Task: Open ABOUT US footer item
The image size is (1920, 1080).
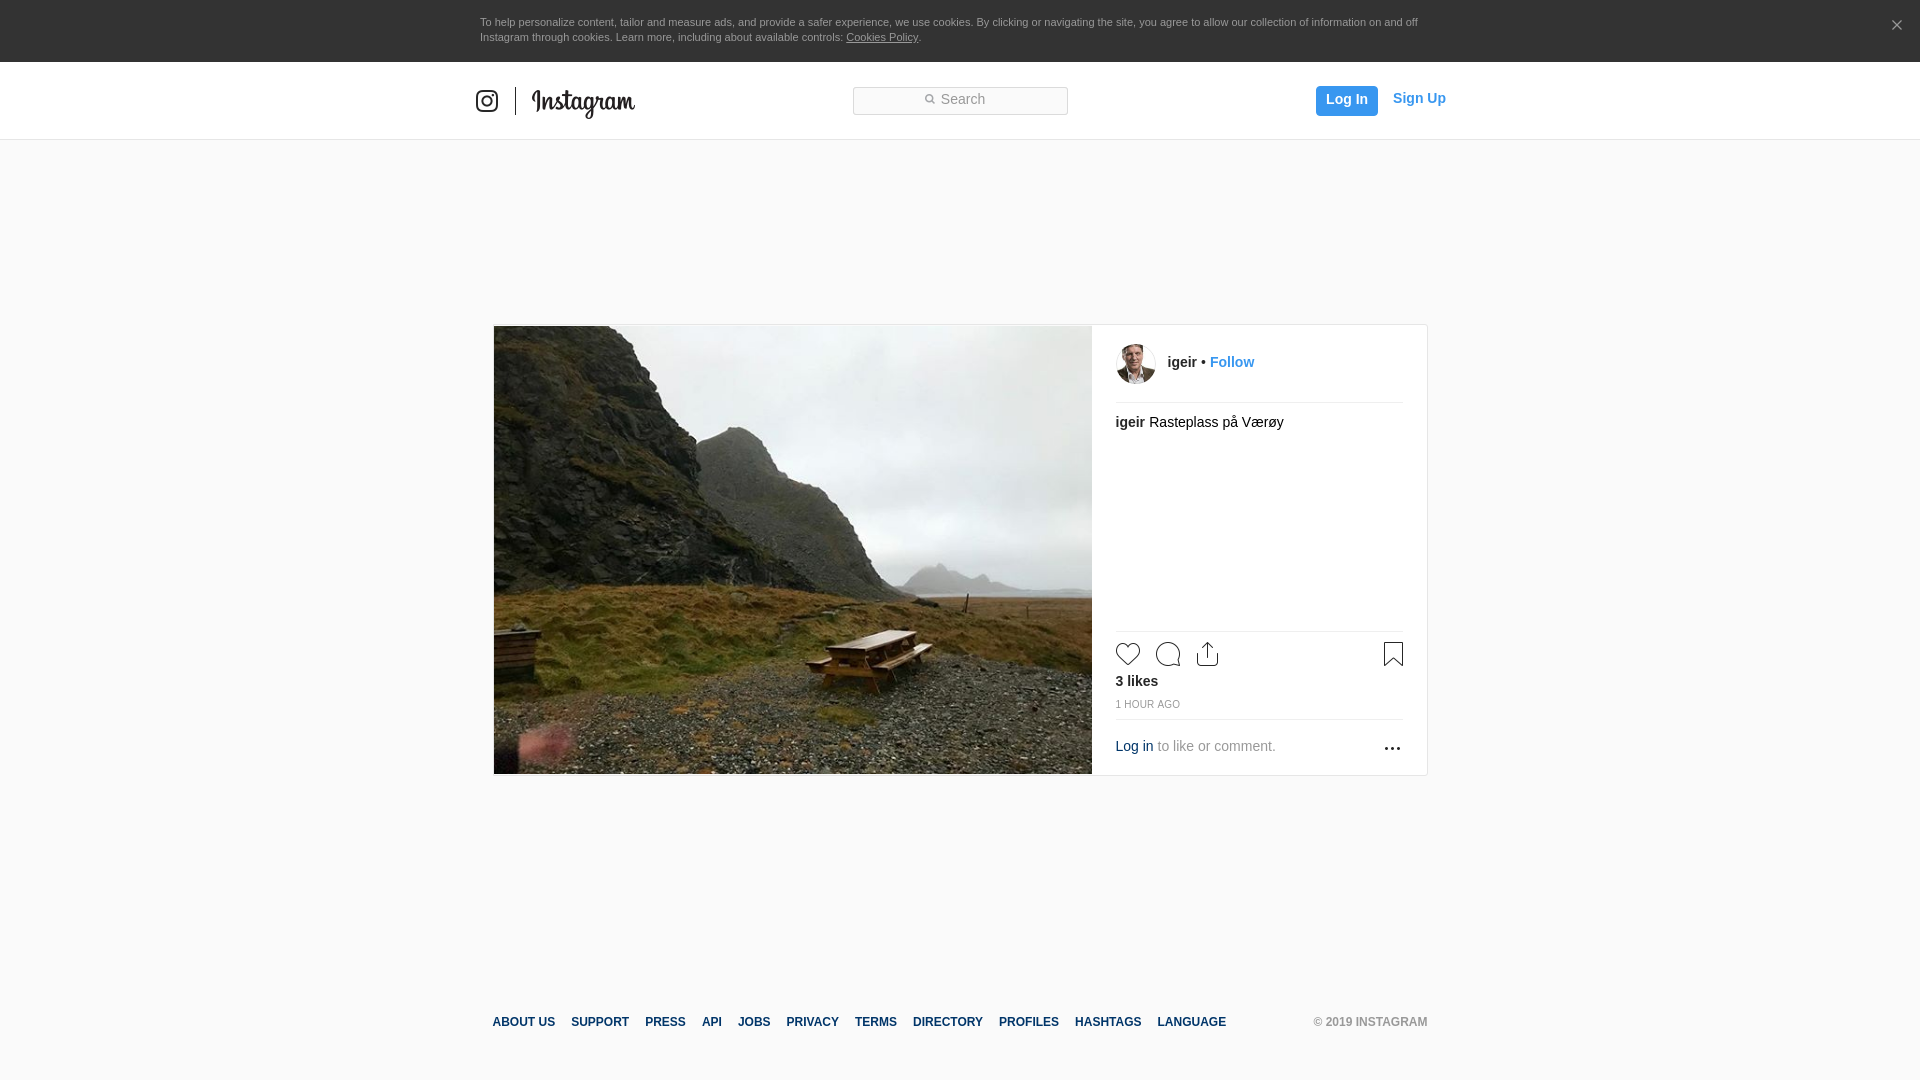Action: tap(523, 1022)
